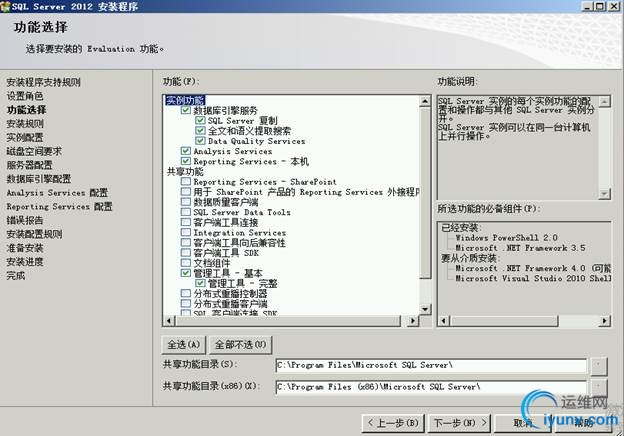Viewport: 624px width, 436px height.
Task: Click the 安装程序支持规则 step
Action: (43, 82)
